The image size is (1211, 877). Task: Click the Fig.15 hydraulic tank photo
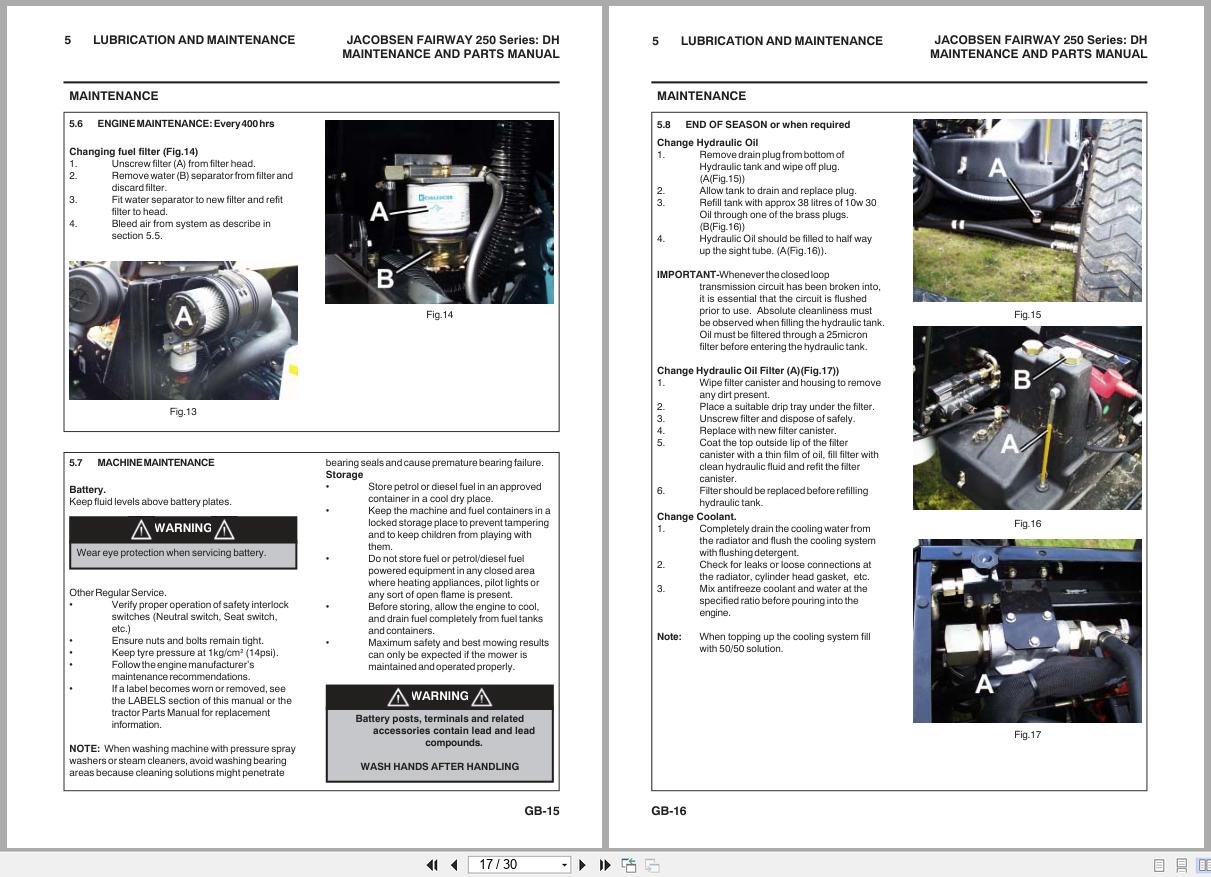1027,210
